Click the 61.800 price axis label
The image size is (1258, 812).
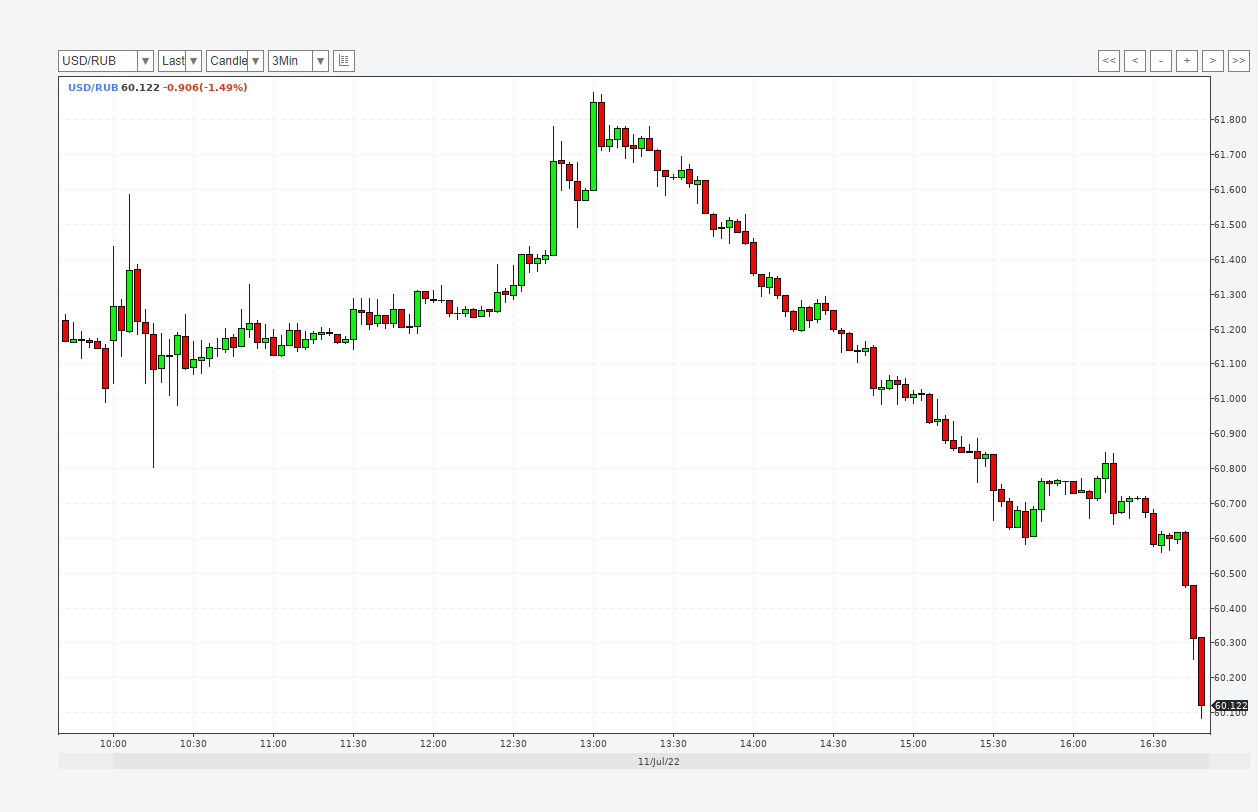1229,120
